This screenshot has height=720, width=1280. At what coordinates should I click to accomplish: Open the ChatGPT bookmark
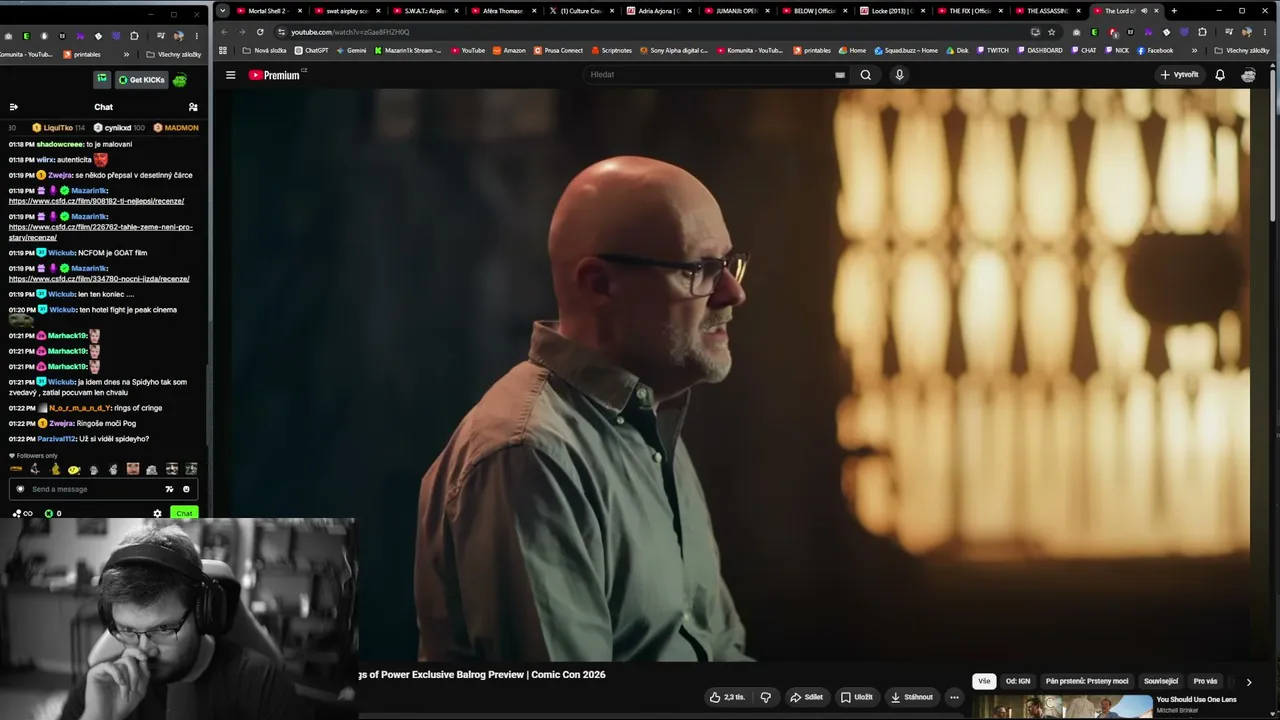[310, 50]
